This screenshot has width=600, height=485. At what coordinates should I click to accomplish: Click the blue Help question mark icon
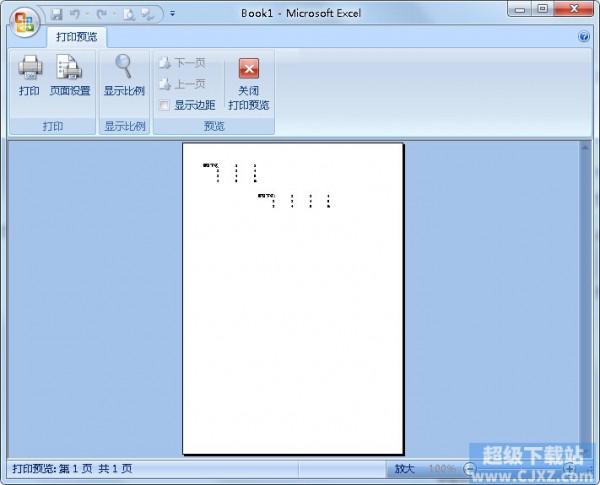[584, 37]
